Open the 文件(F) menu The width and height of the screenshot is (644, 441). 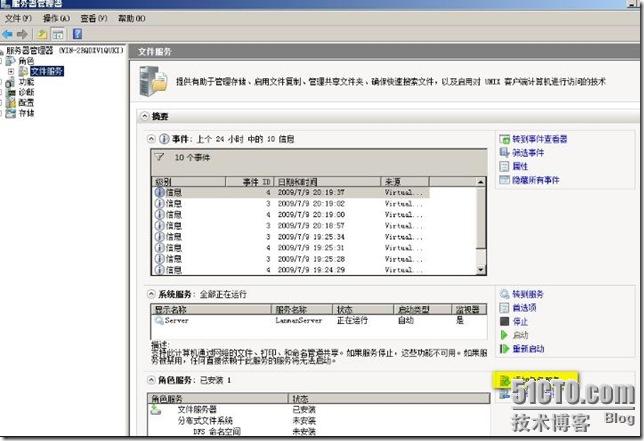[18, 18]
